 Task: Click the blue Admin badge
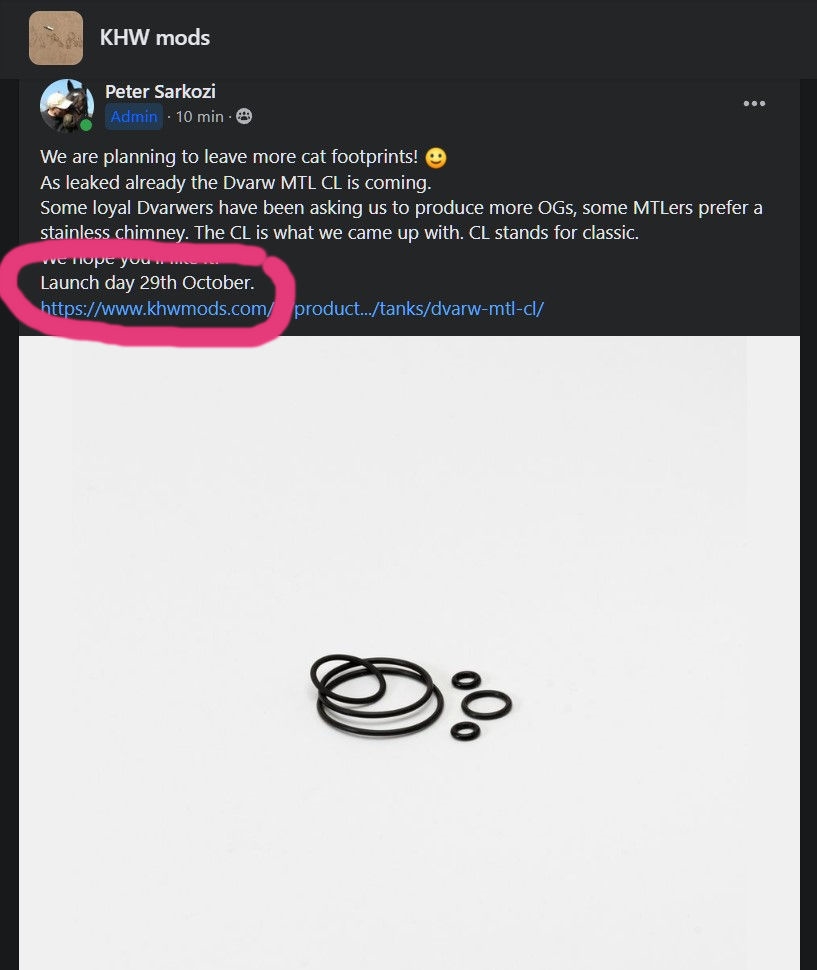click(134, 117)
